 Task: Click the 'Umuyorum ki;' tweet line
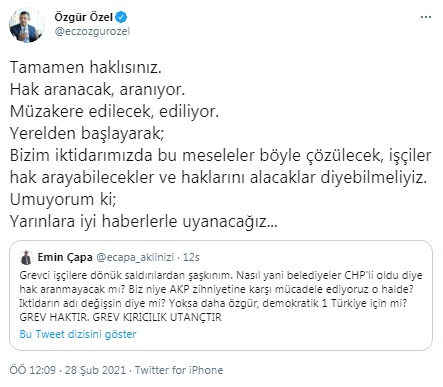(63, 199)
